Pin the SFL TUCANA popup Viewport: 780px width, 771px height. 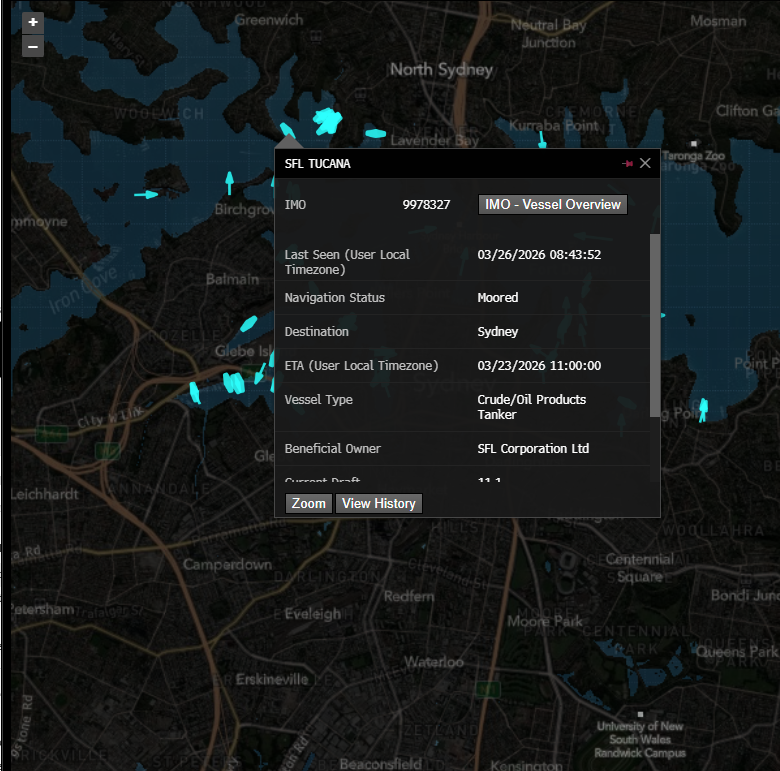(x=627, y=163)
